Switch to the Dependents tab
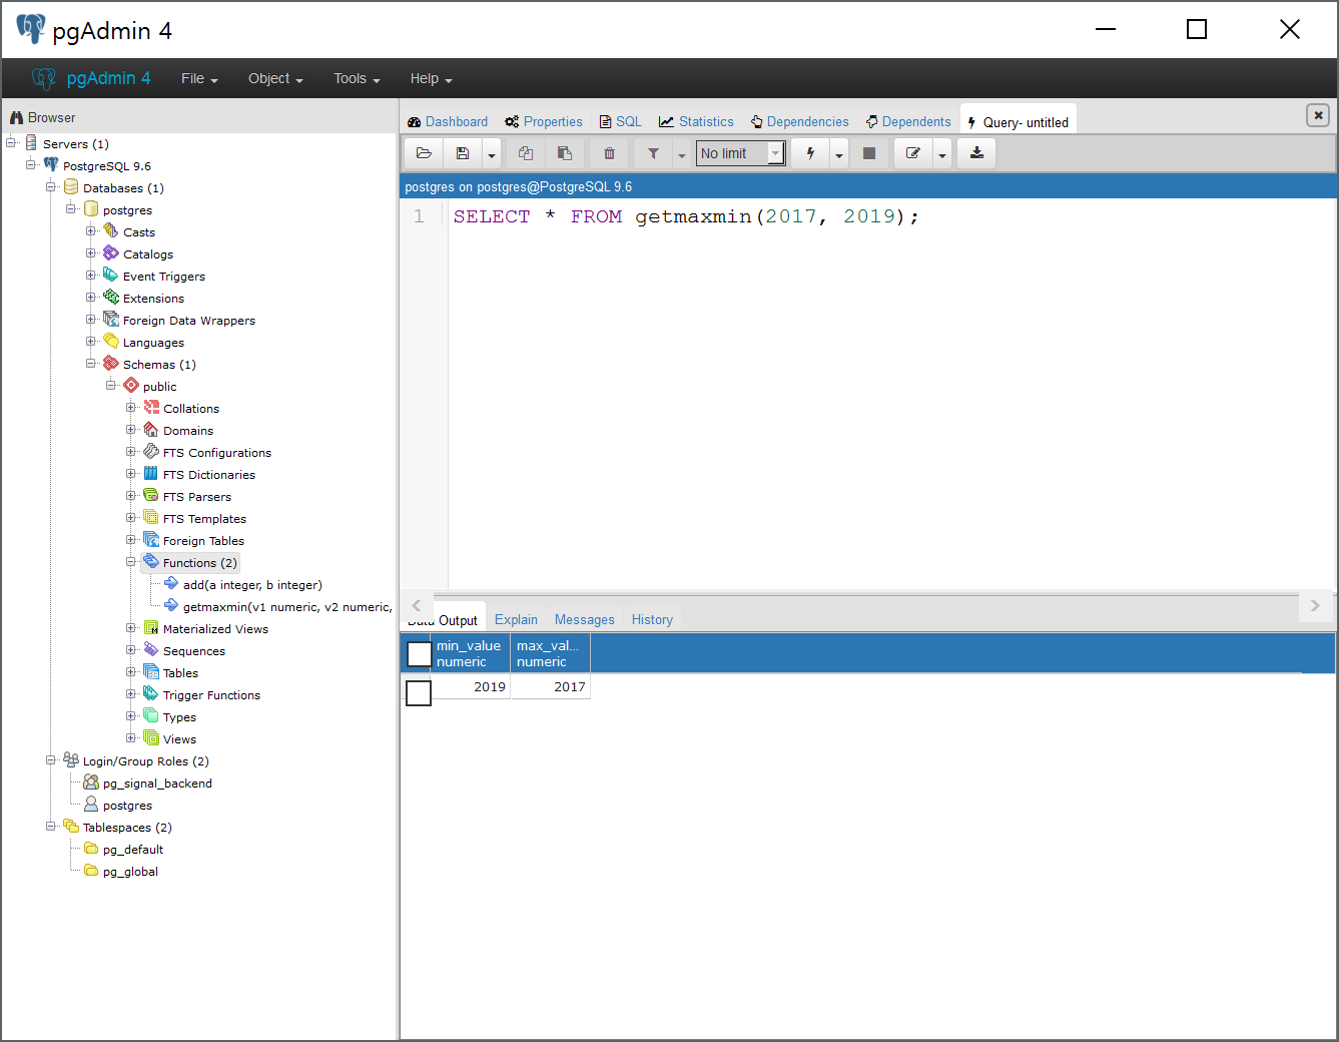The width and height of the screenshot is (1339, 1042). click(909, 122)
